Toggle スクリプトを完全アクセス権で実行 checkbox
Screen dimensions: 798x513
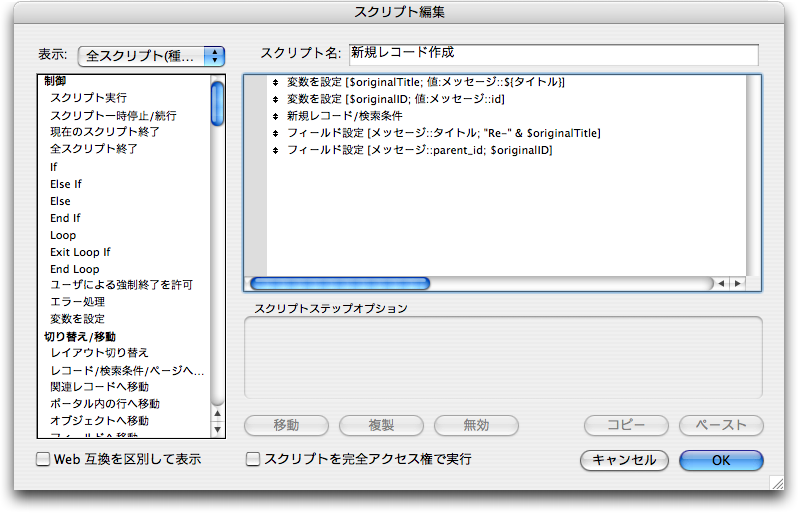click(x=253, y=460)
